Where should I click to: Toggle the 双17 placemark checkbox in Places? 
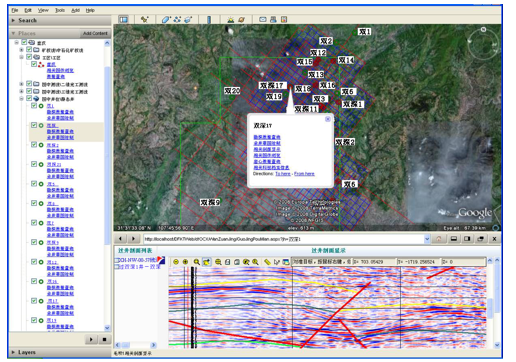(x=34, y=301)
